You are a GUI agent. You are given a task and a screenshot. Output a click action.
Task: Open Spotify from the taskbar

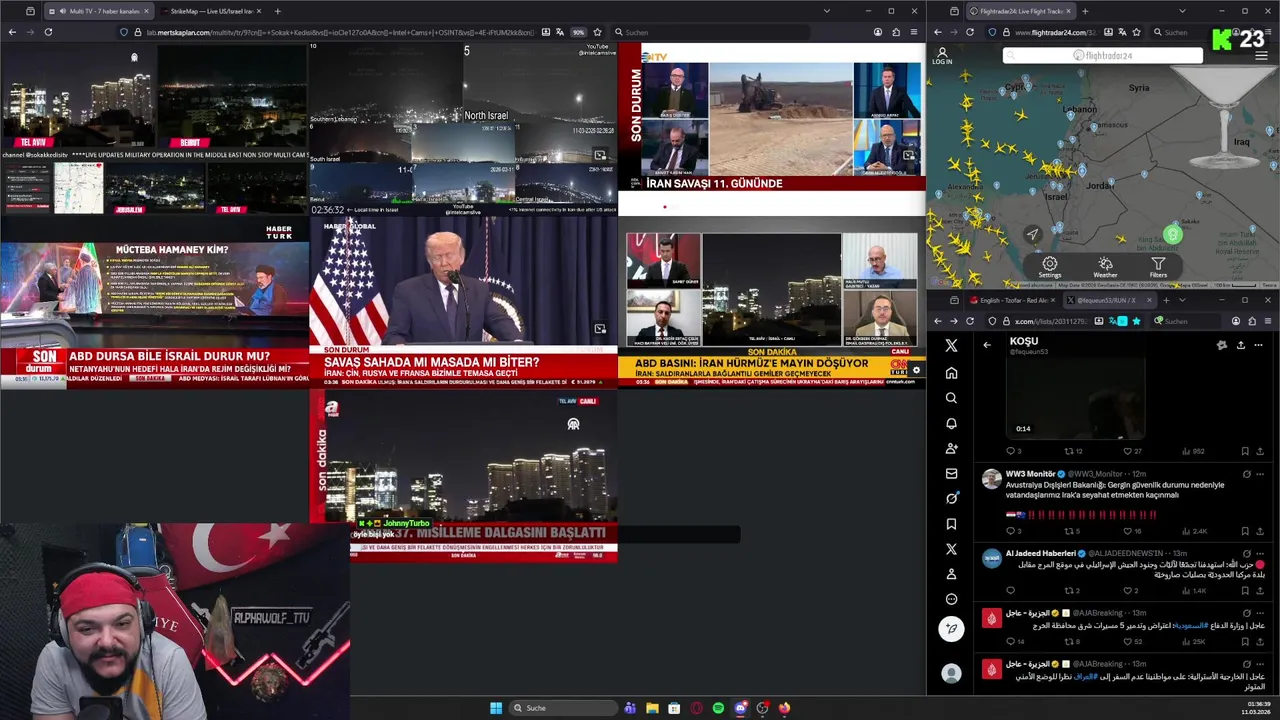(x=718, y=708)
